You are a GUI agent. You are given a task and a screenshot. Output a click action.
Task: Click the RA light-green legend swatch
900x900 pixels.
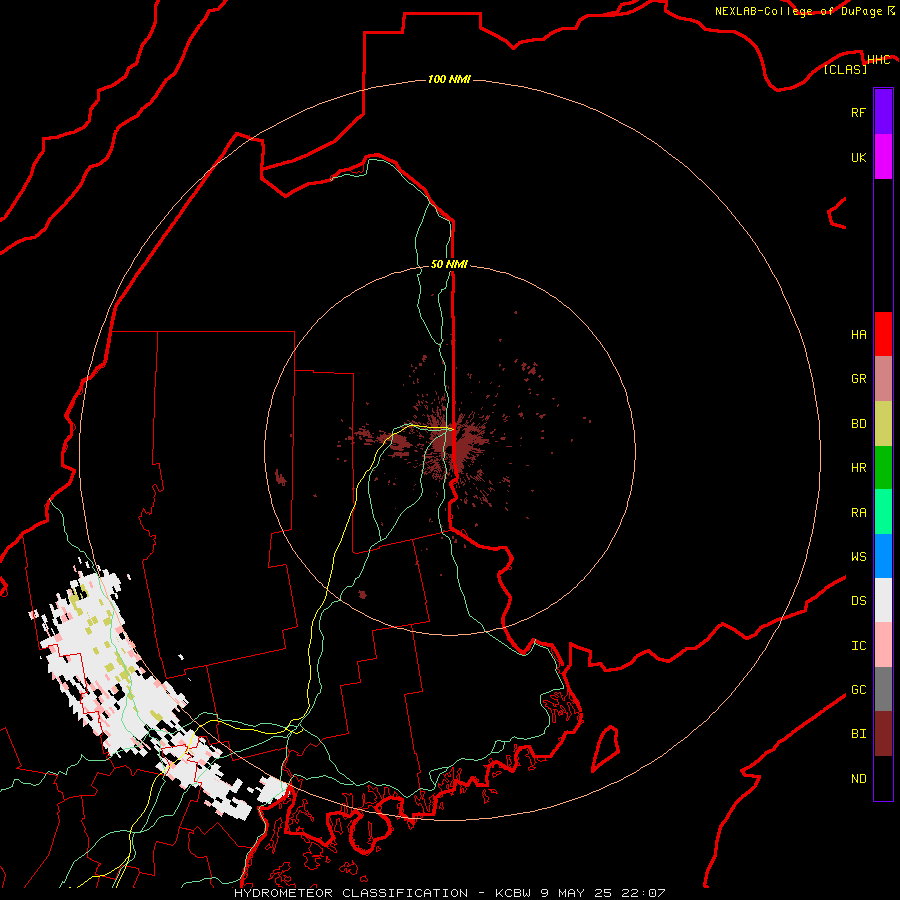[x=883, y=512]
